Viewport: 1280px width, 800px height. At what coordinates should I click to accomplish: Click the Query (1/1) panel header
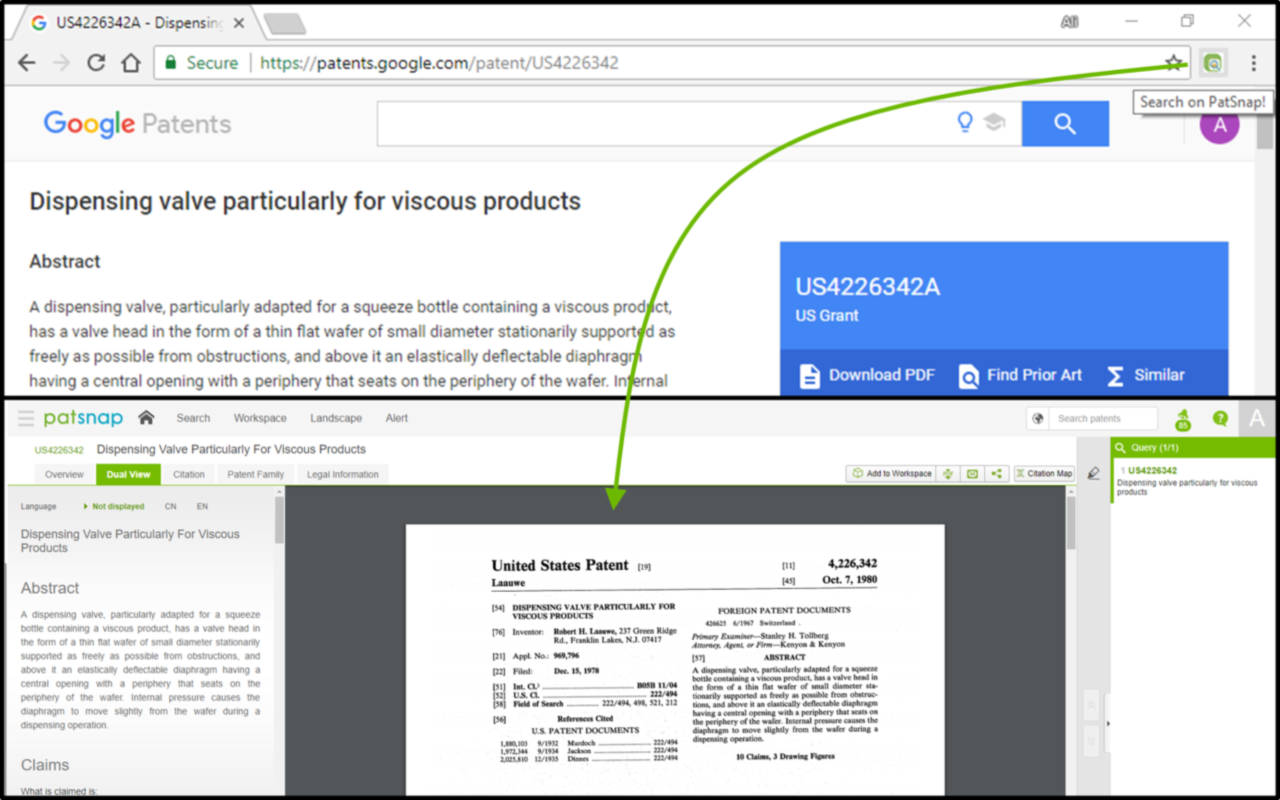(x=1193, y=448)
